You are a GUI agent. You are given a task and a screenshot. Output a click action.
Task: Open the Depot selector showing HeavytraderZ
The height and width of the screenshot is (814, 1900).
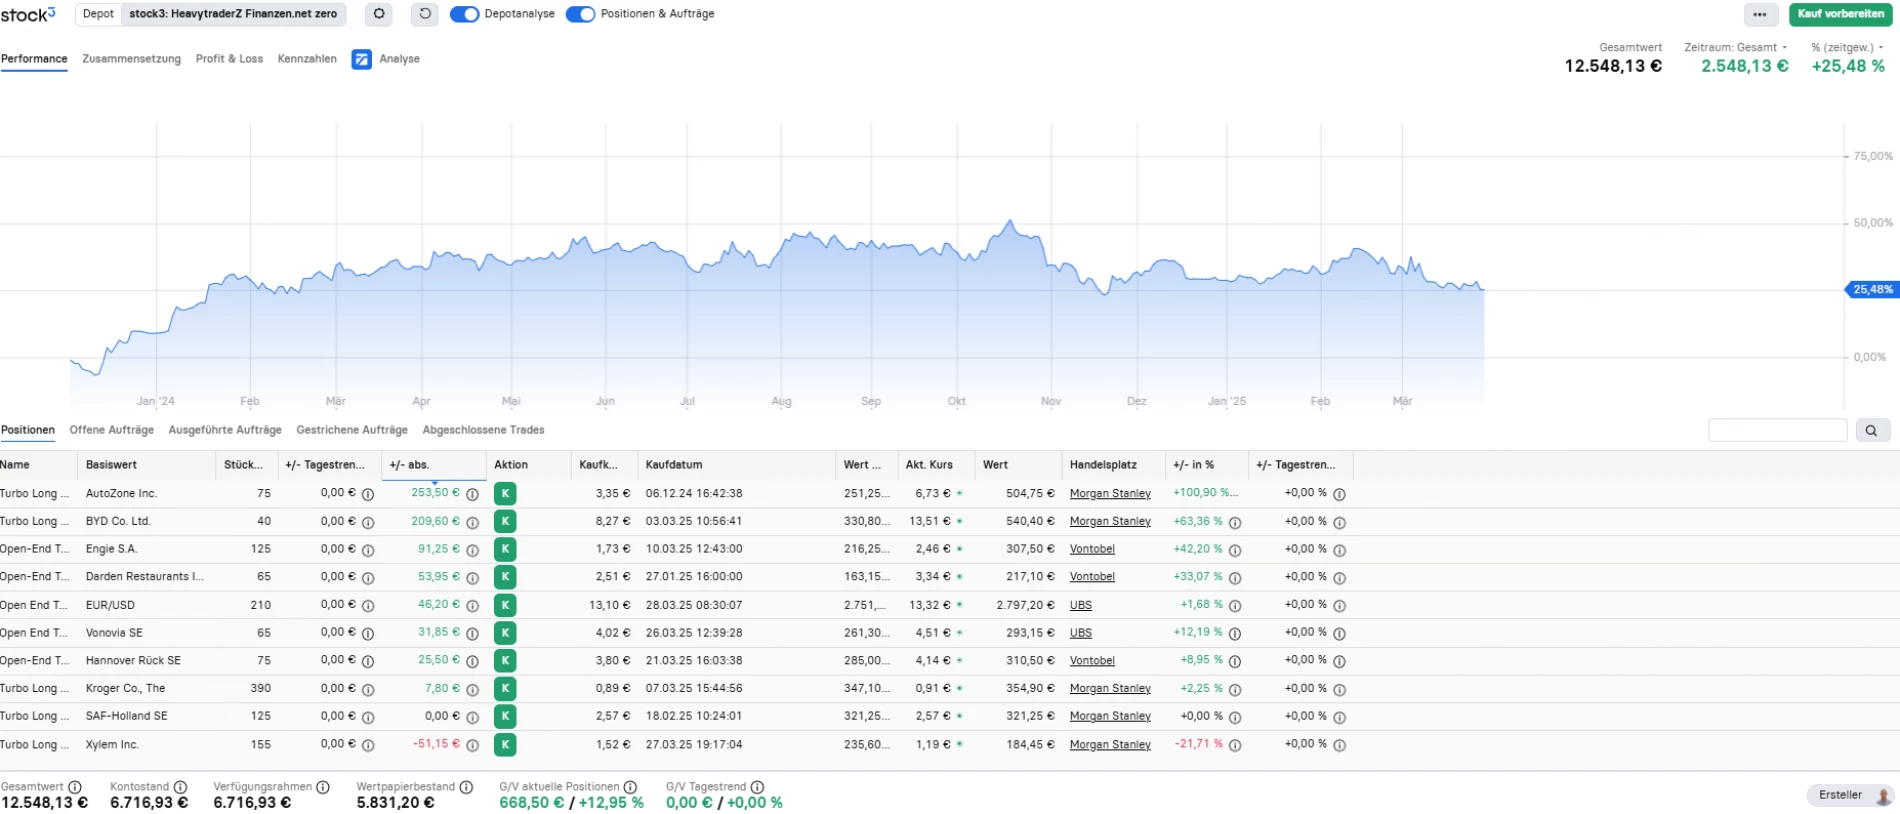click(x=232, y=14)
